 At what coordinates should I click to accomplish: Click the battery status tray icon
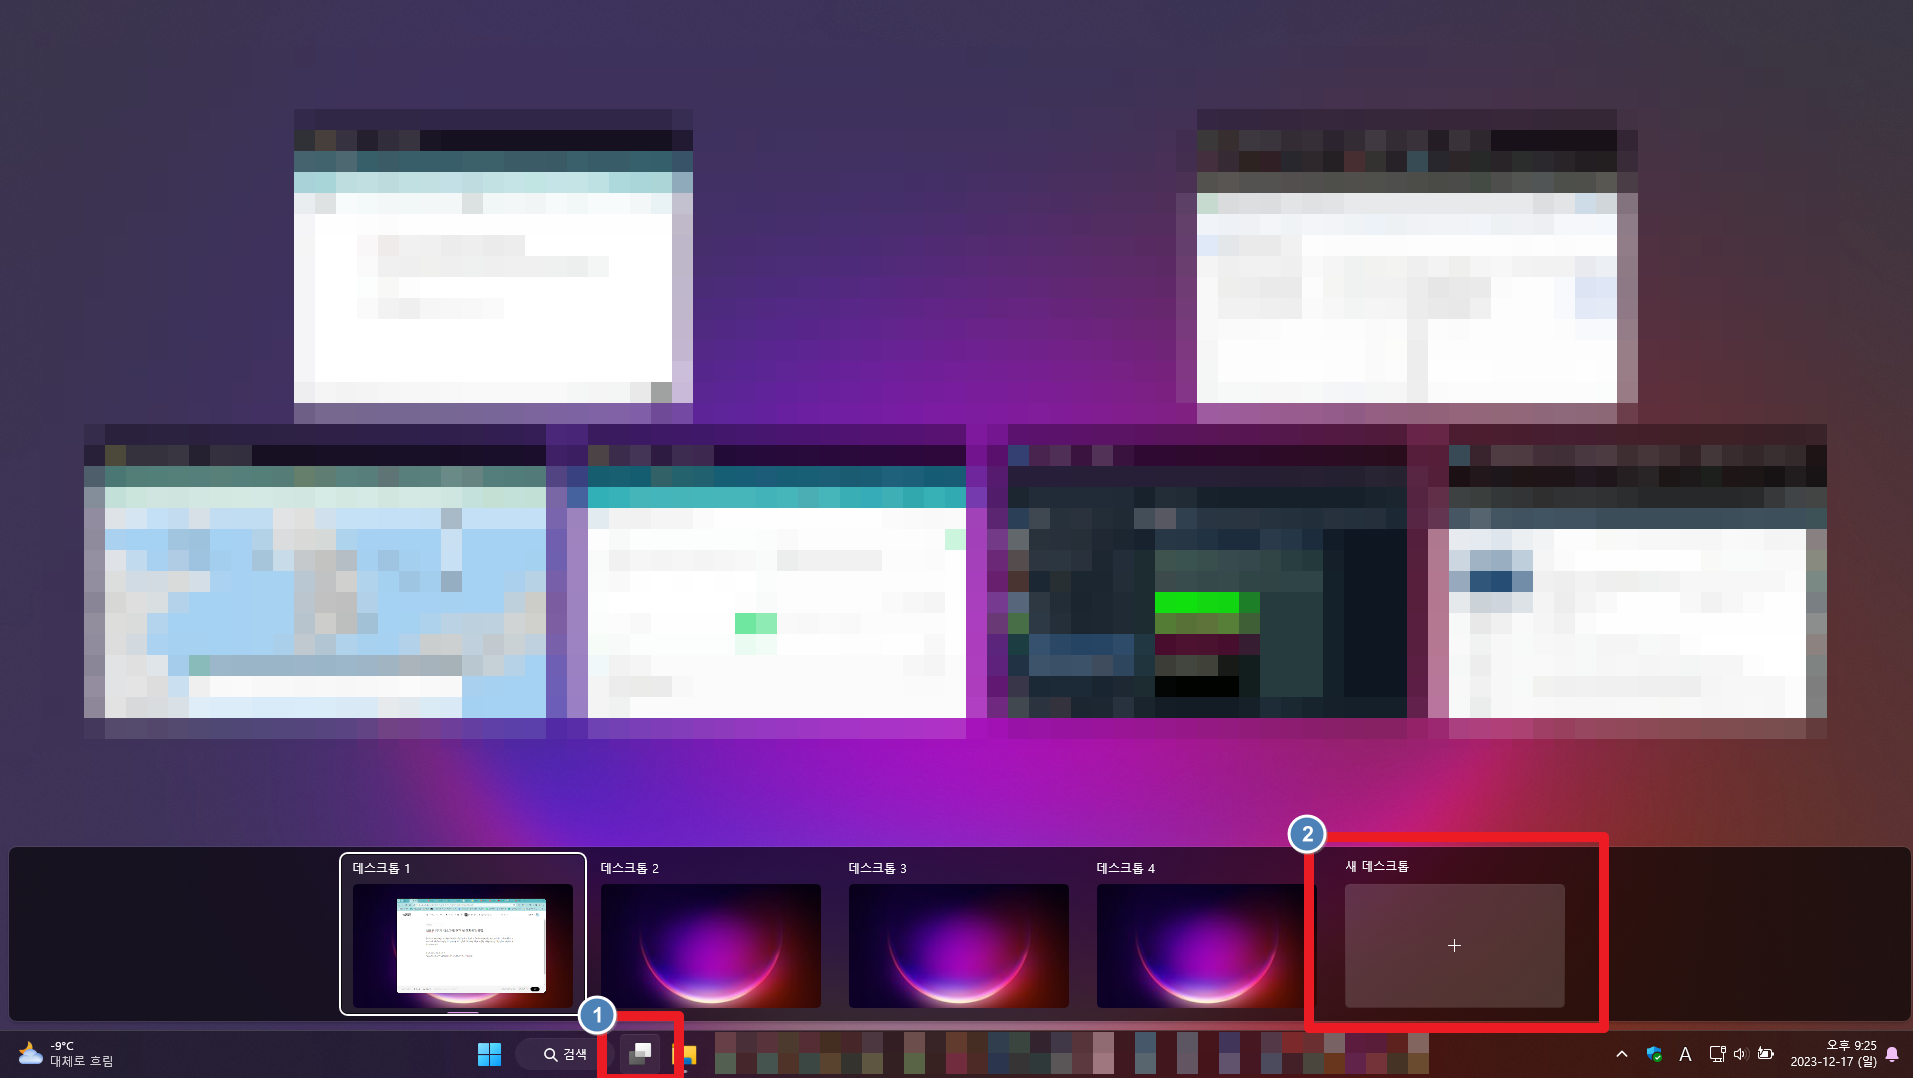[1766, 1054]
